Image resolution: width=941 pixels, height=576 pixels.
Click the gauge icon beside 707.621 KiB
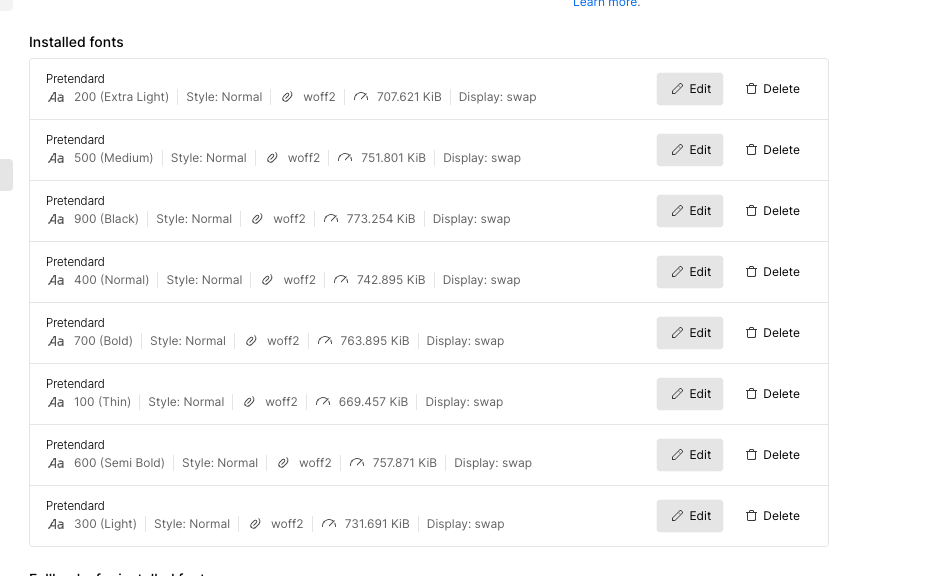click(361, 97)
